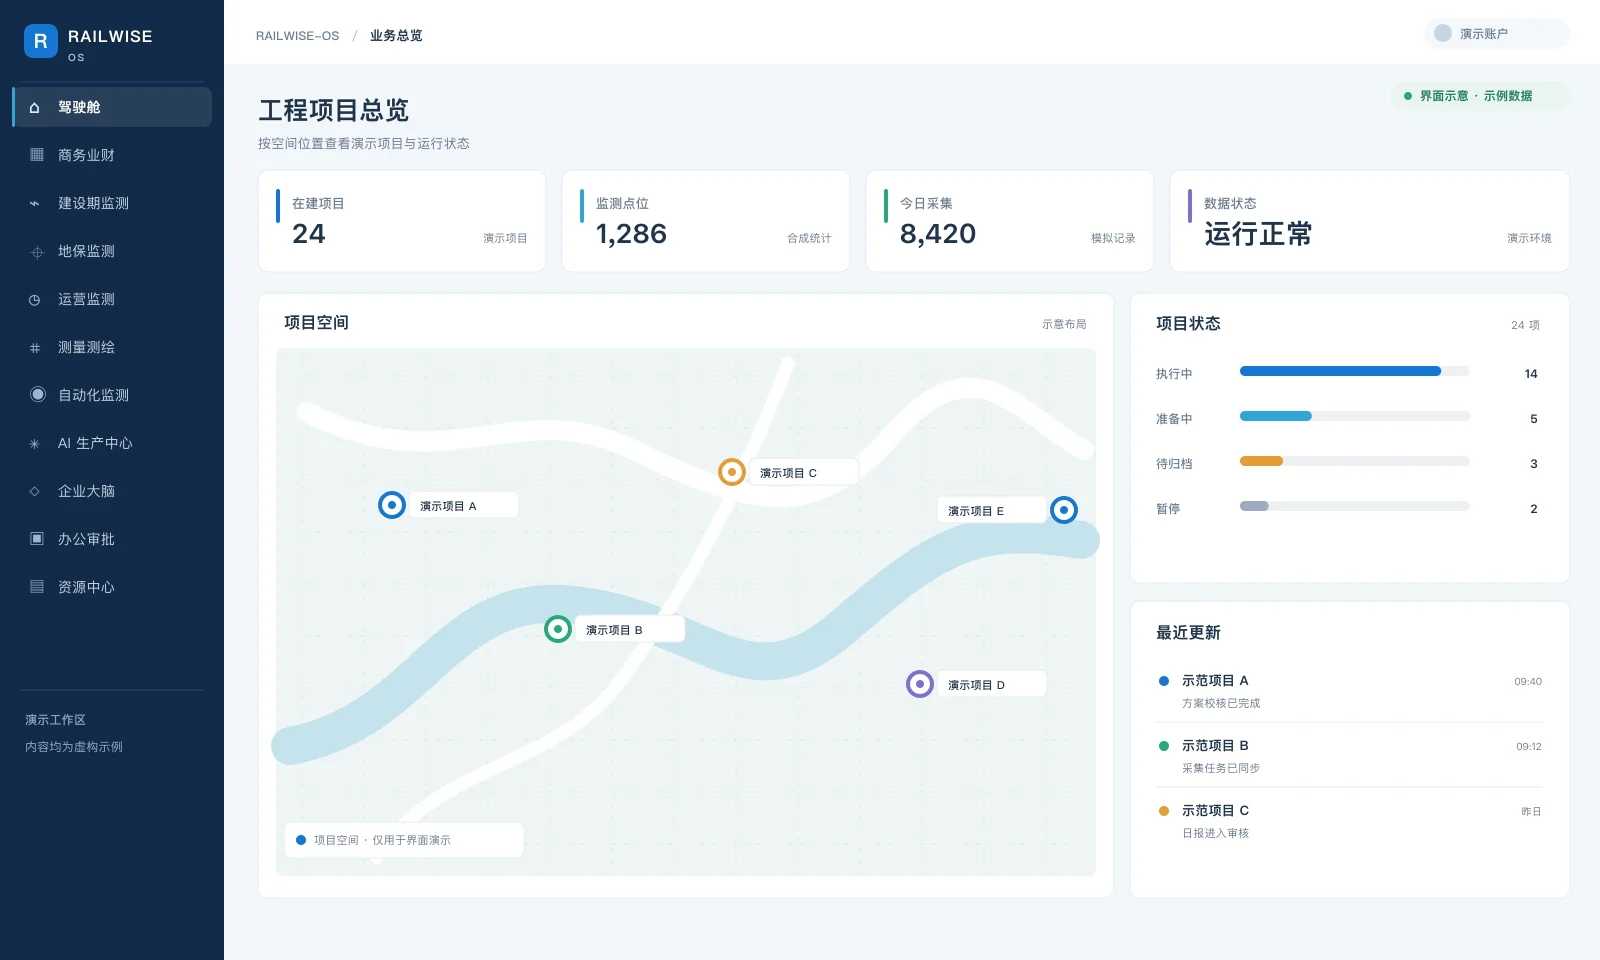
Task: Open the 示范项目 C update entry
Action: pyautogui.click(x=1350, y=821)
